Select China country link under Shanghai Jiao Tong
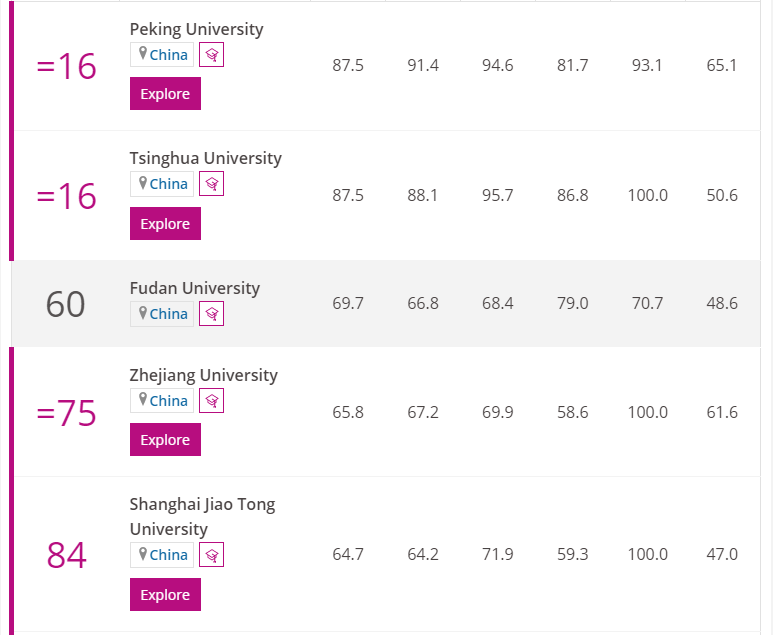The image size is (773, 635). tap(169, 555)
